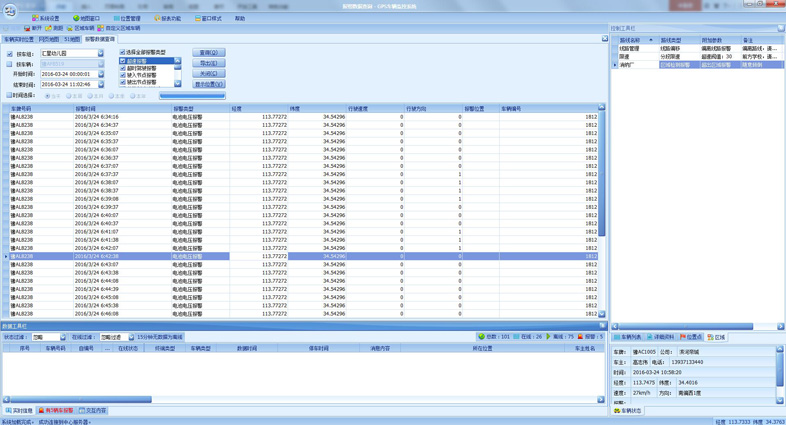Expand the 按车组 dropdown showing 汇星幼儿园
Viewport: 786px width, 425px height.
pyautogui.click(x=100, y=54)
